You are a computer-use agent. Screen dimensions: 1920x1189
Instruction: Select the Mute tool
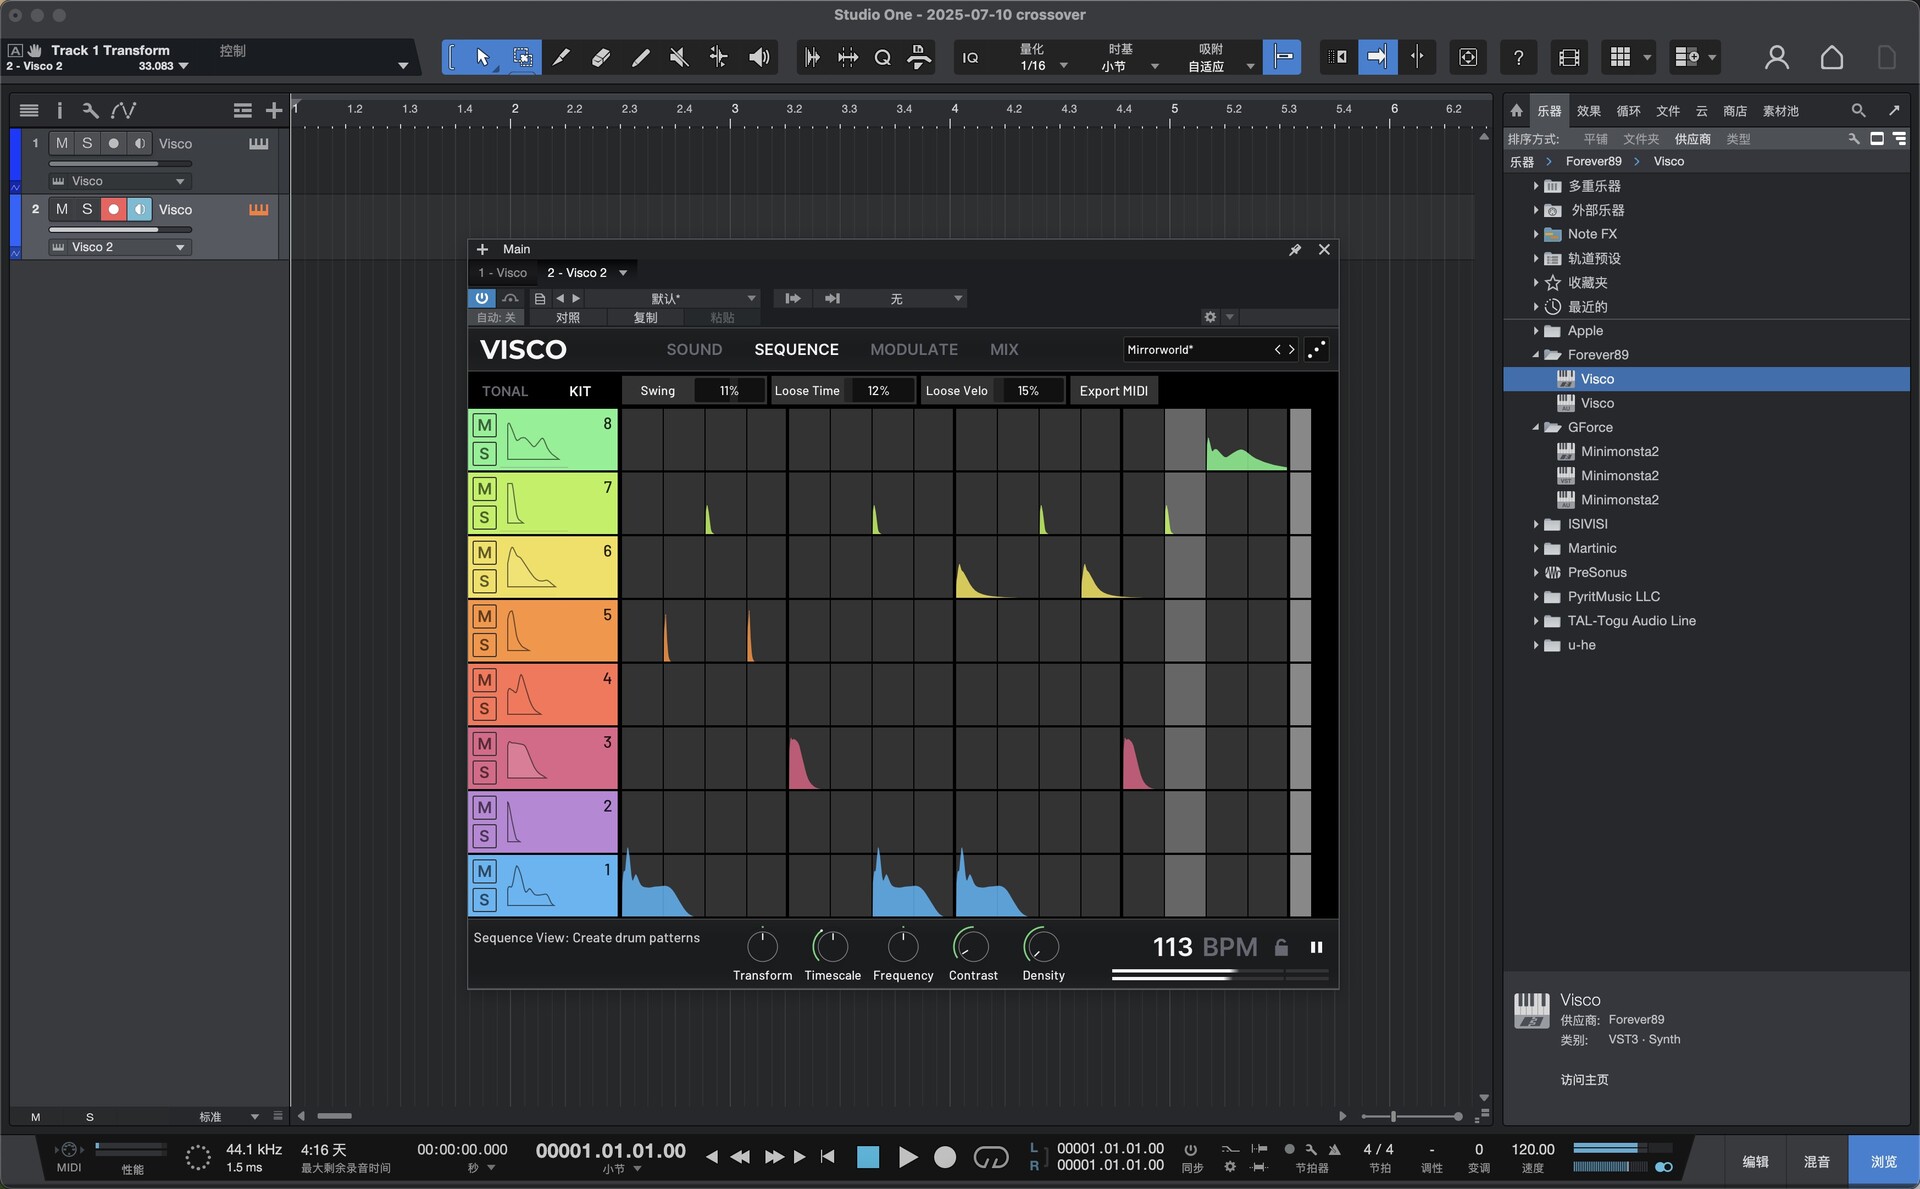(x=679, y=57)
